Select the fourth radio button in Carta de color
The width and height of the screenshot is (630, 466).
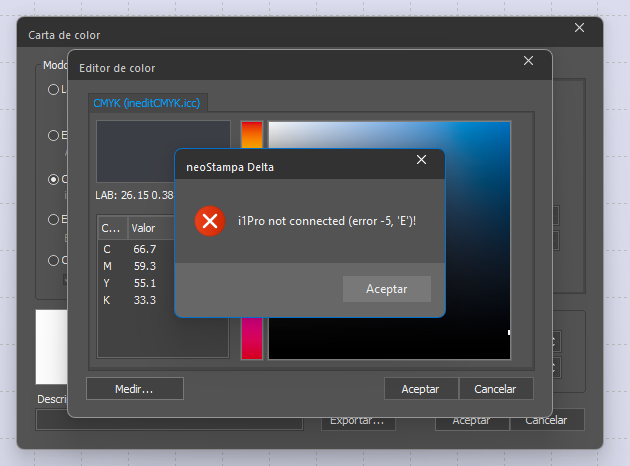53,219
